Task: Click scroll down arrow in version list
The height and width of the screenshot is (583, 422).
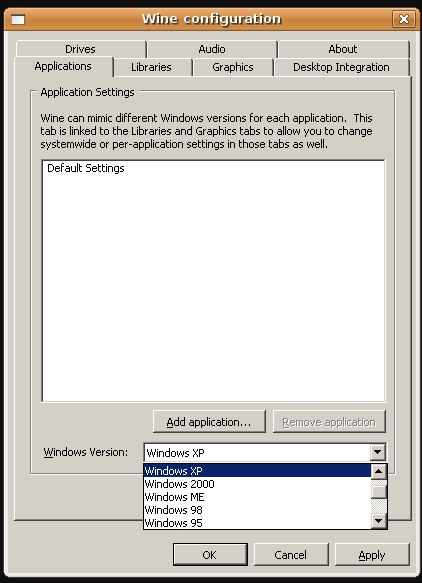Action: pyautogui.click(x=378, y=521)
